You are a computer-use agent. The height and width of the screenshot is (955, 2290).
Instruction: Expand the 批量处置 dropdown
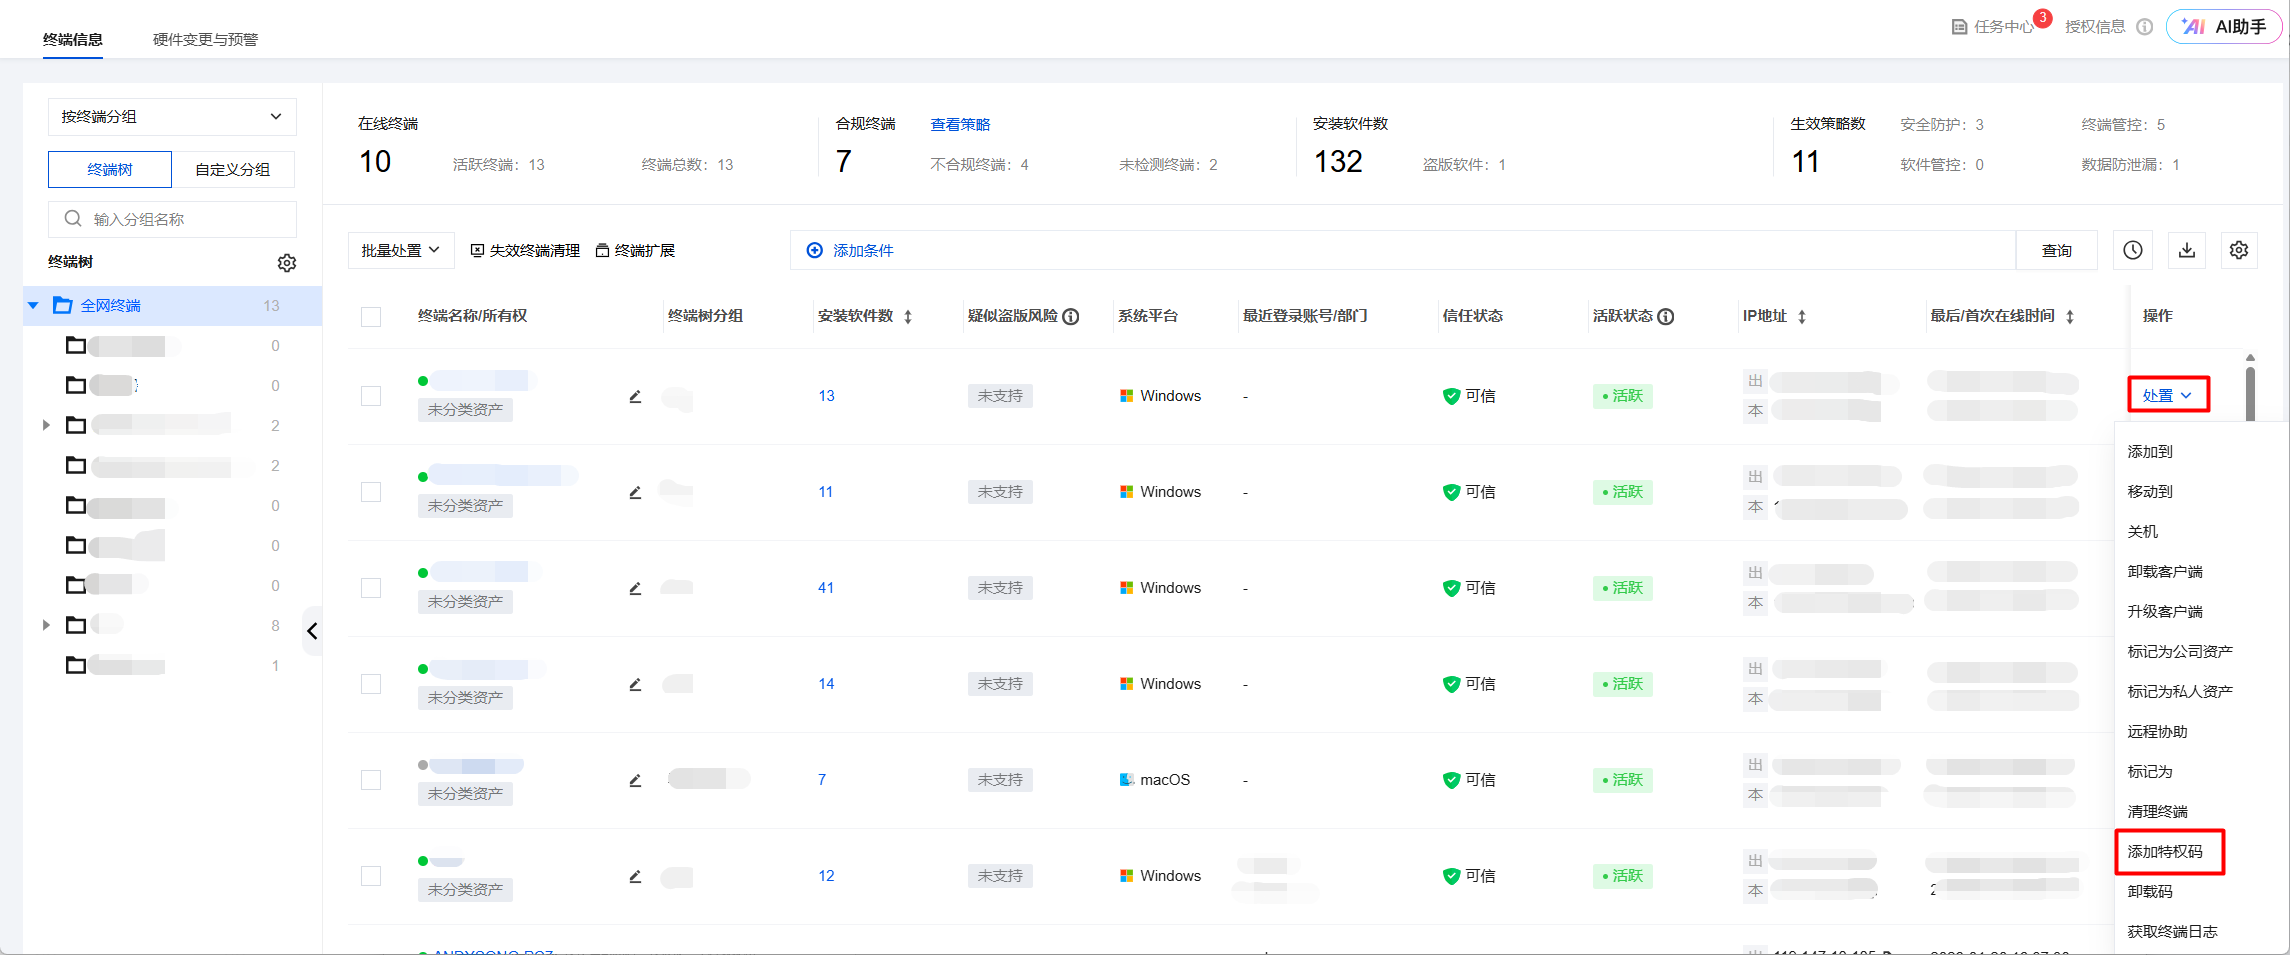coord(400,250)
